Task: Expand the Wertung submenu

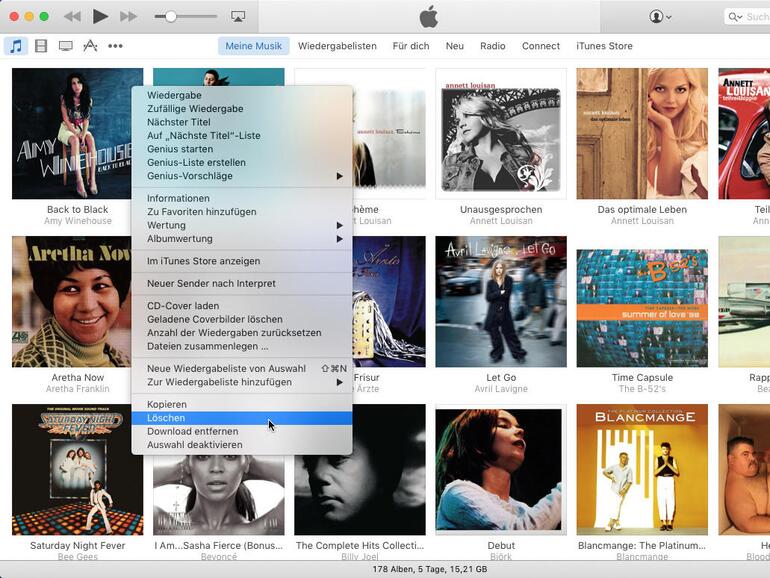Action: (242, 225)
